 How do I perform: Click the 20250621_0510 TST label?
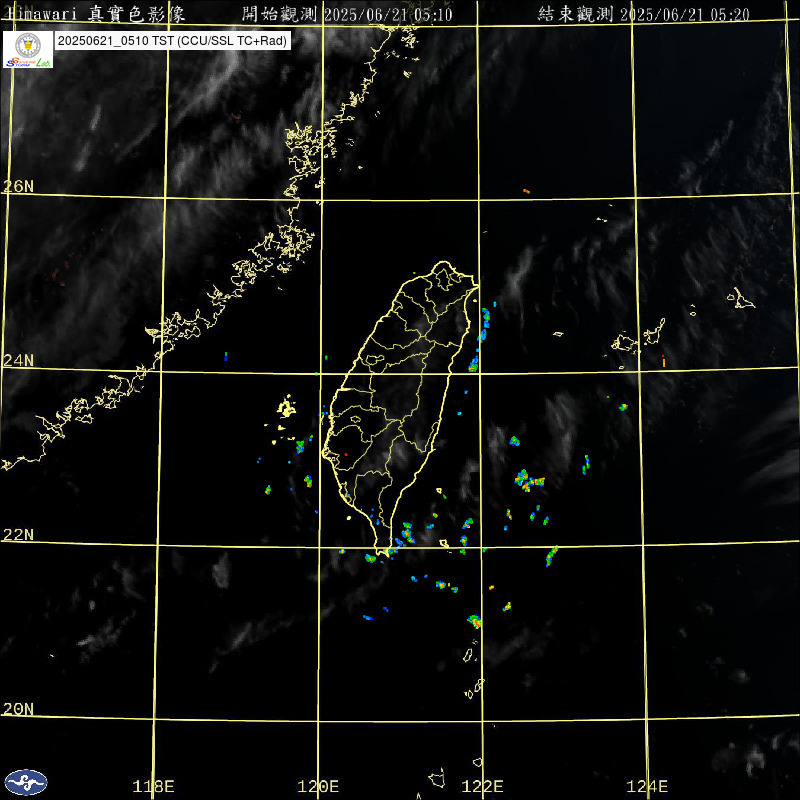[173, 41]
